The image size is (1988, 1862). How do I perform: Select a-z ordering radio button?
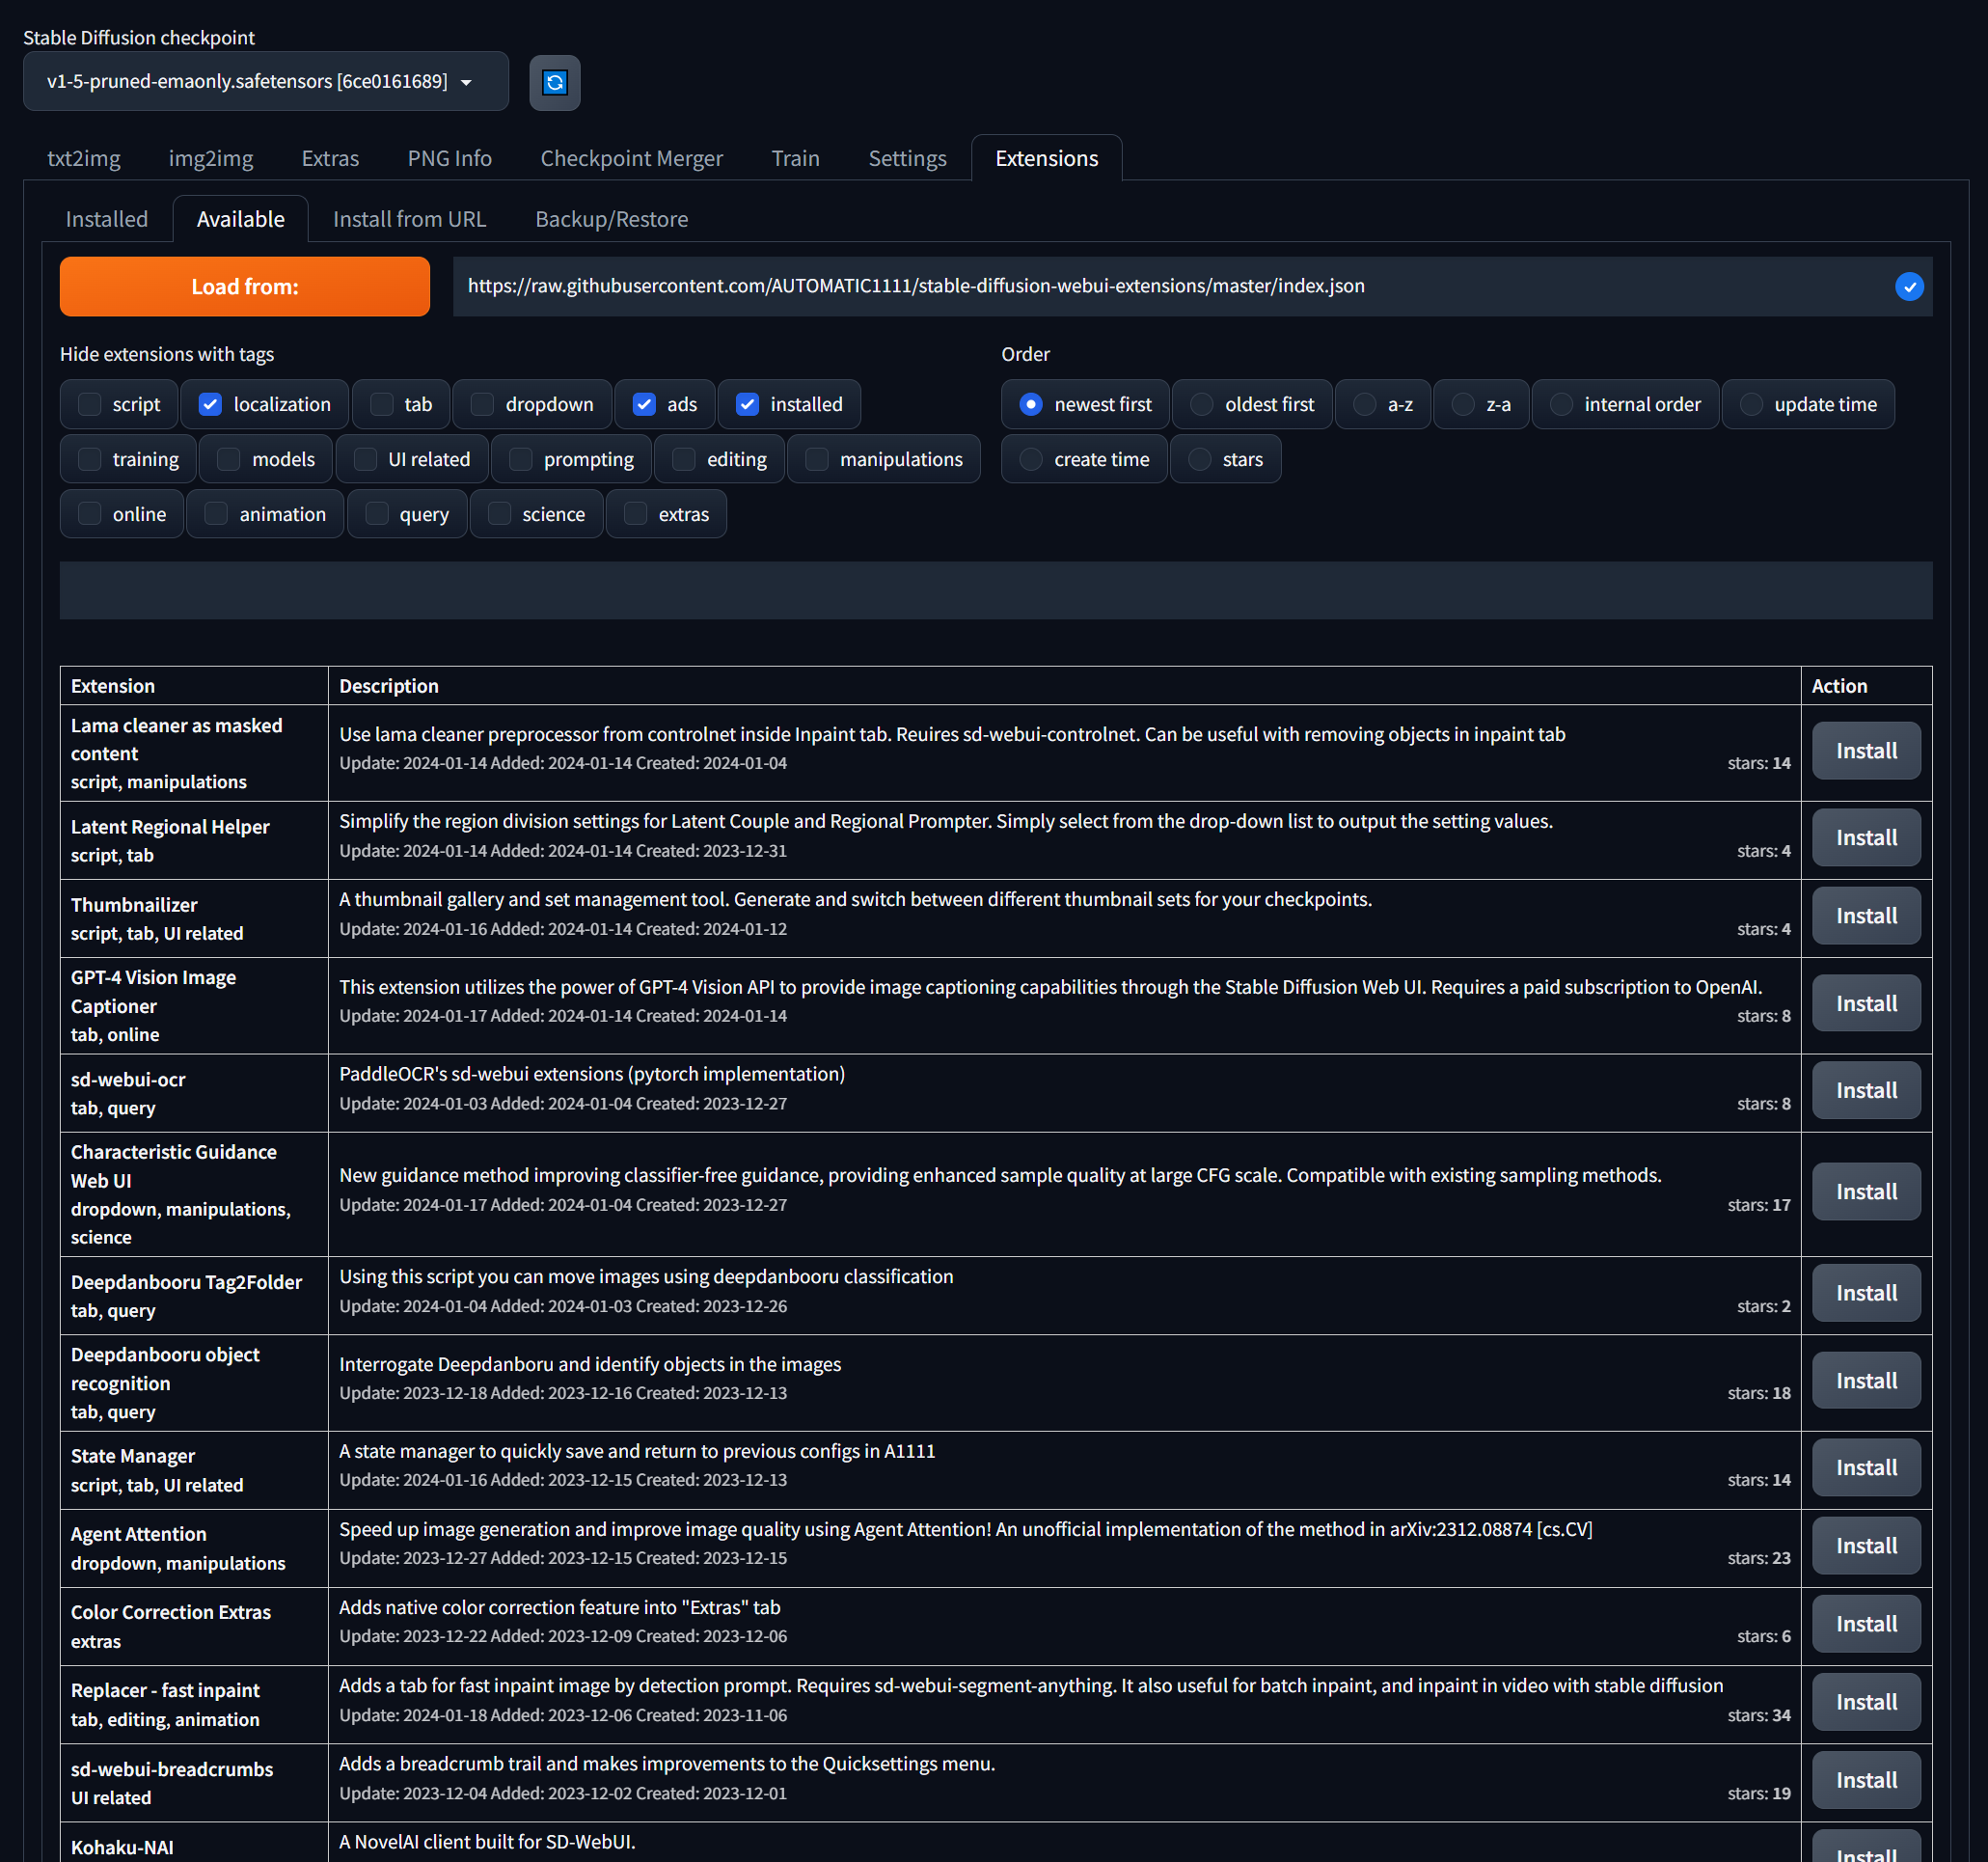1364,404
